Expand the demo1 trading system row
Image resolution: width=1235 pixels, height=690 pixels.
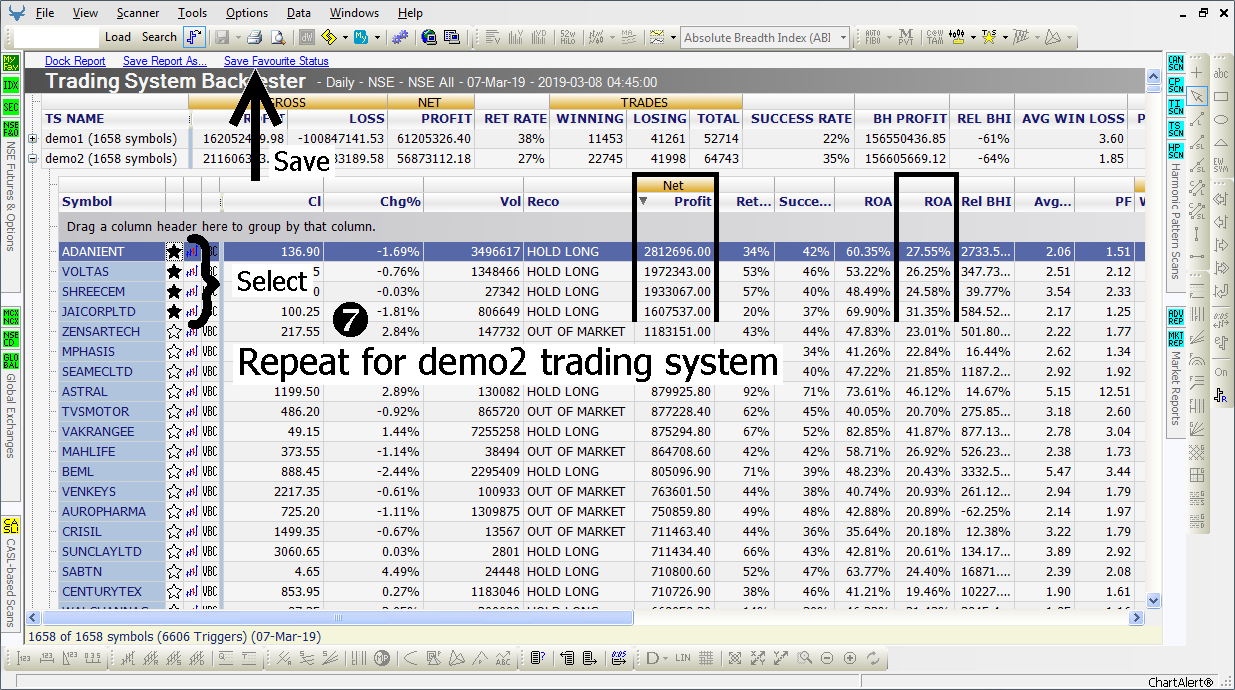click(34, 139)
